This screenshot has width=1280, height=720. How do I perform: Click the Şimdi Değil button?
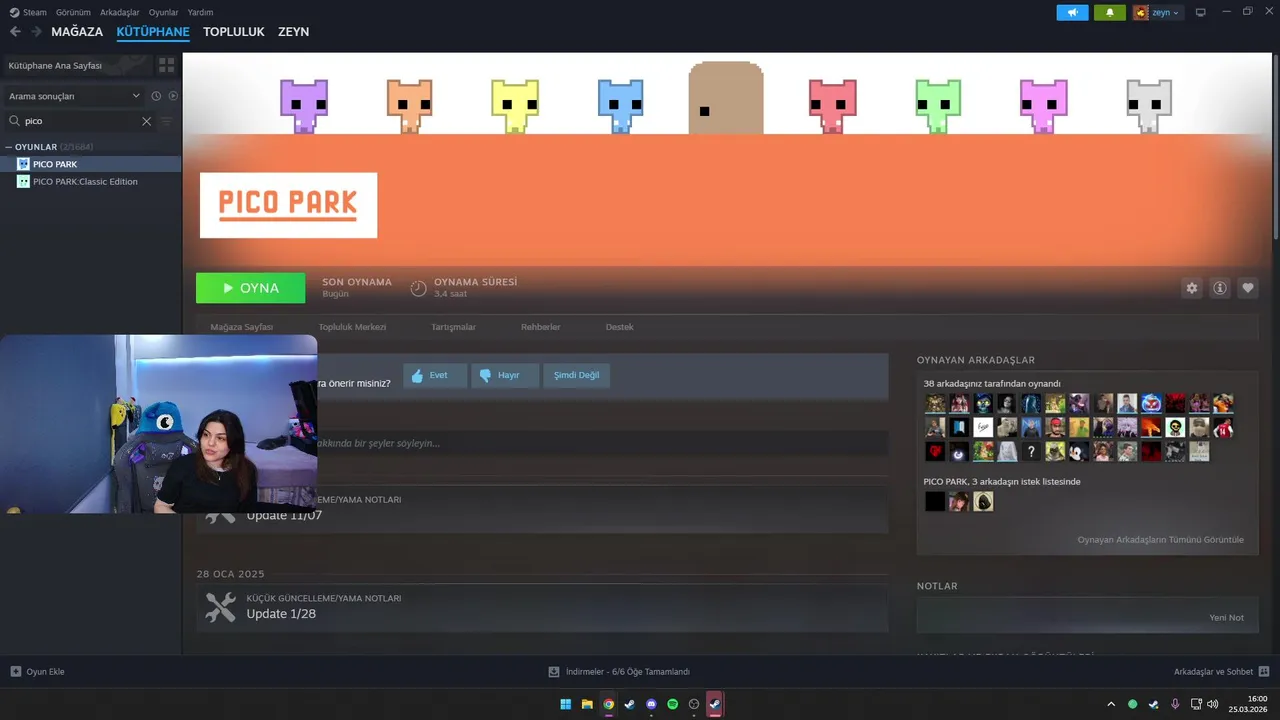tap(576, 376)
